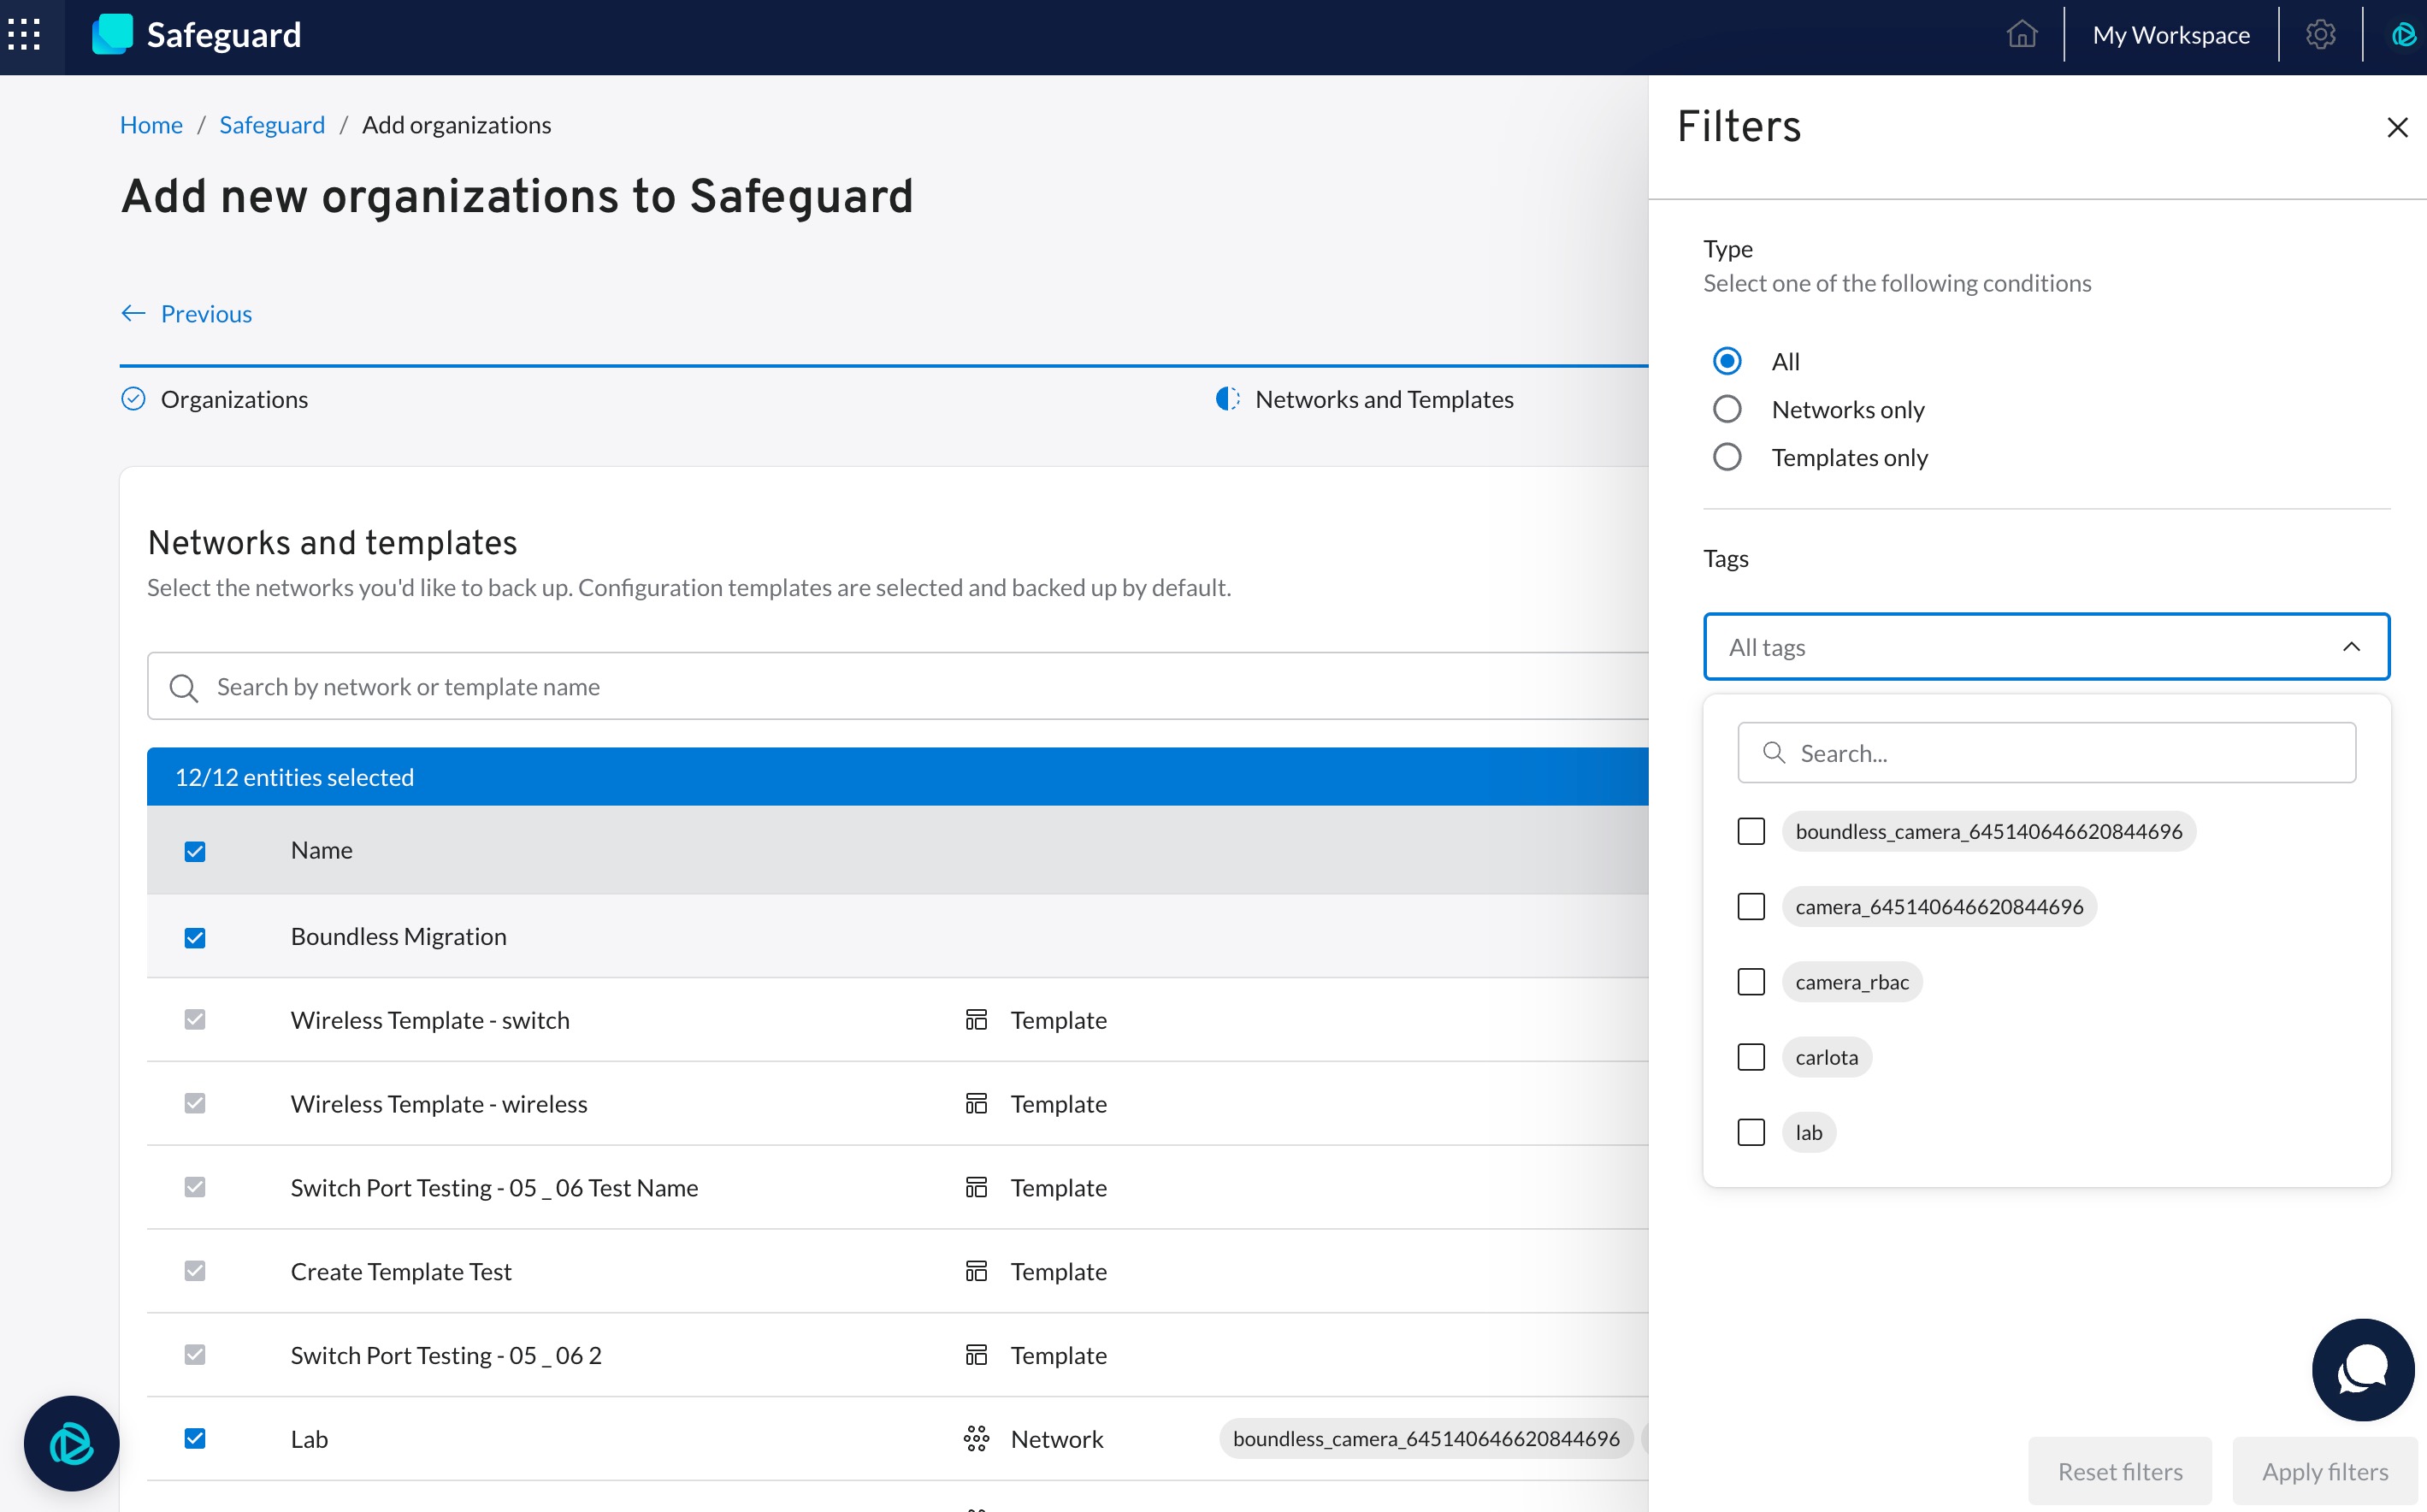Close the Filters panel
Image resolution: width=2427 pixels, height=1512 pixels.
click(2397, 128)
